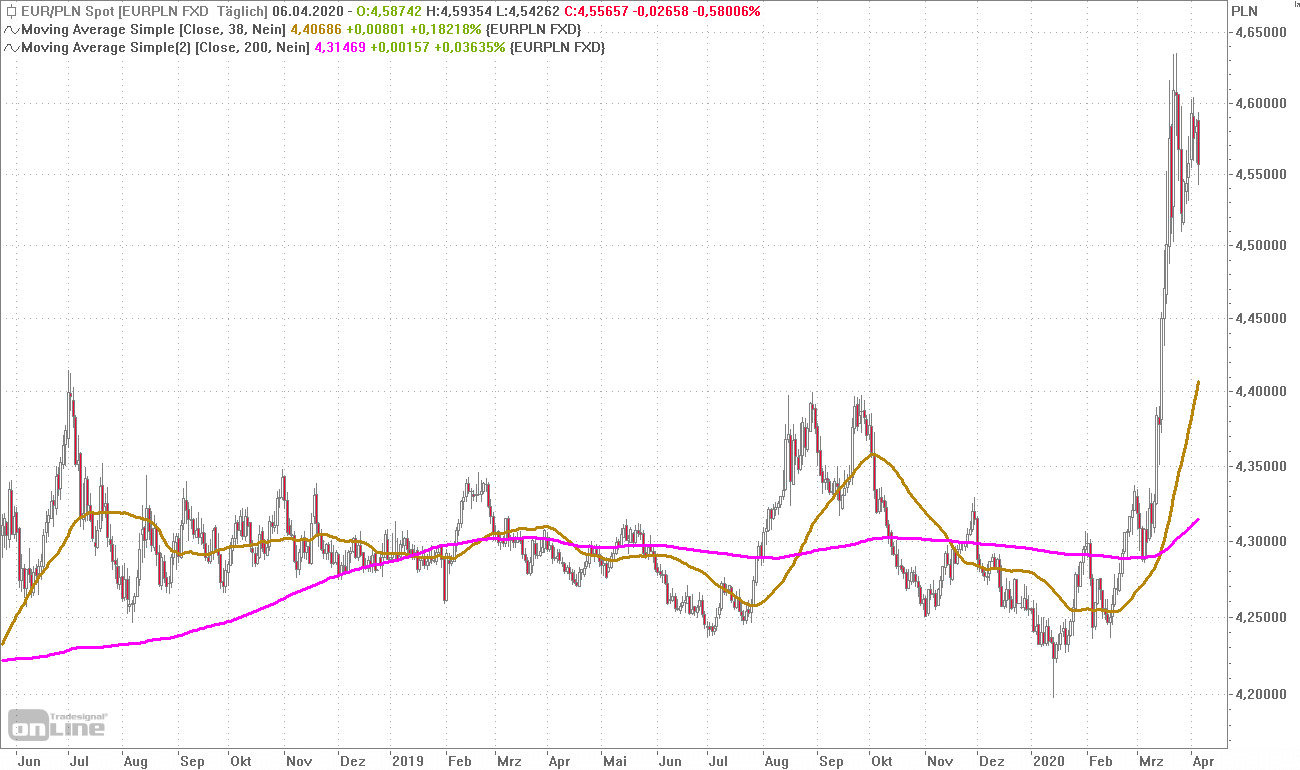
Task: Click the high value H:4,59354
Action: (460, 11)
